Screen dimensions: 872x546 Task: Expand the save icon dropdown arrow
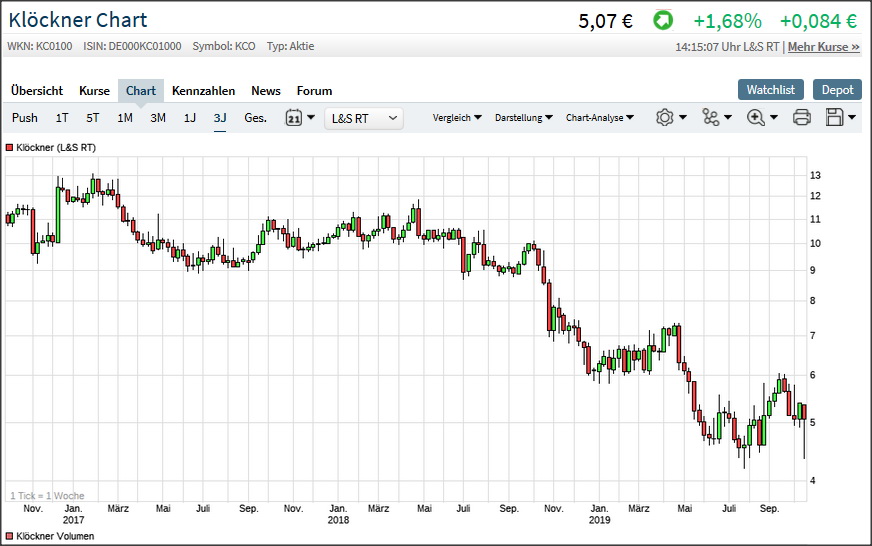click(852, 117)
